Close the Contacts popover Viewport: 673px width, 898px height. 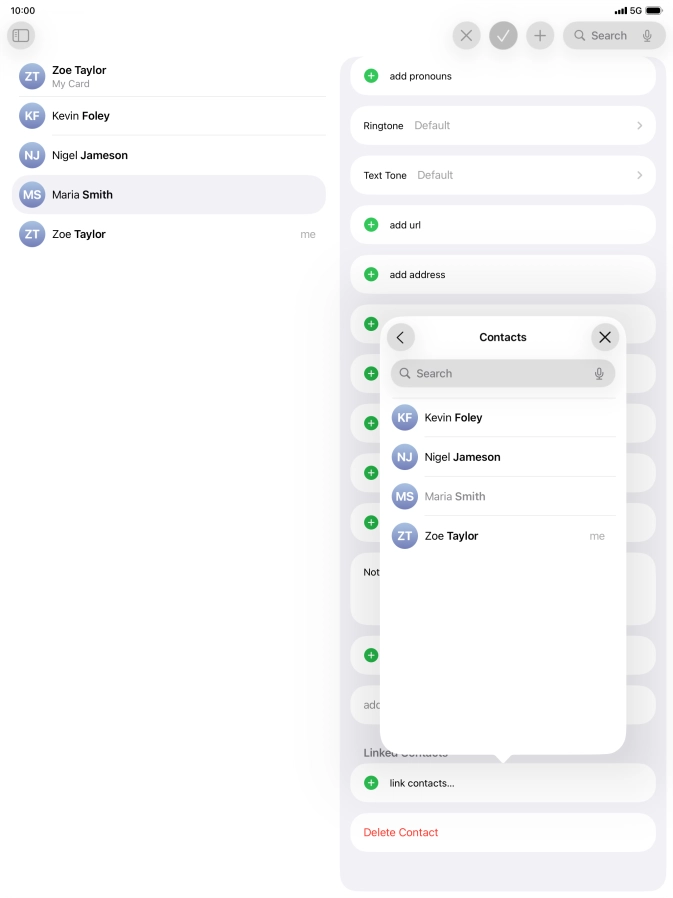pyautogui.click(x=604, y=337)
